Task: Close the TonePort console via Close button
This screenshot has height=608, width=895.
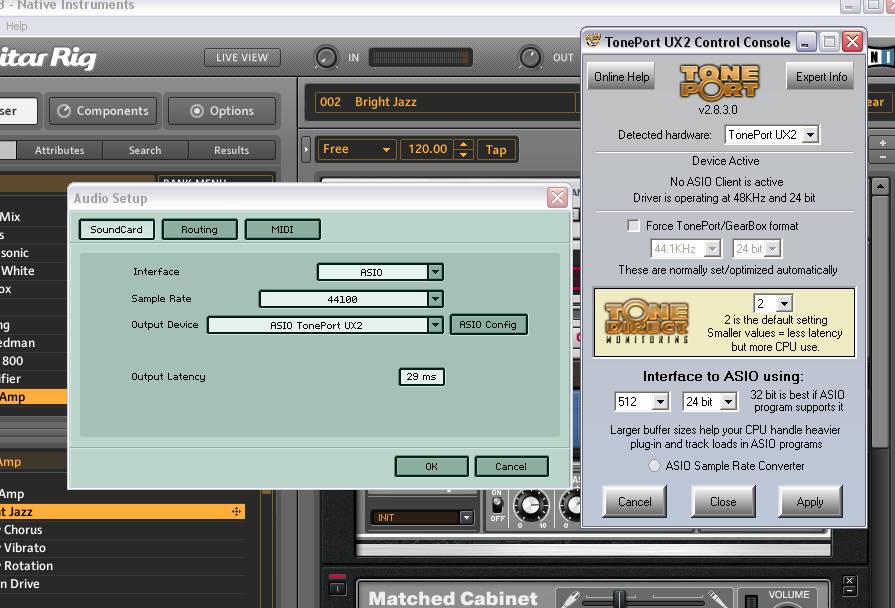Action: tap(723, 502)
